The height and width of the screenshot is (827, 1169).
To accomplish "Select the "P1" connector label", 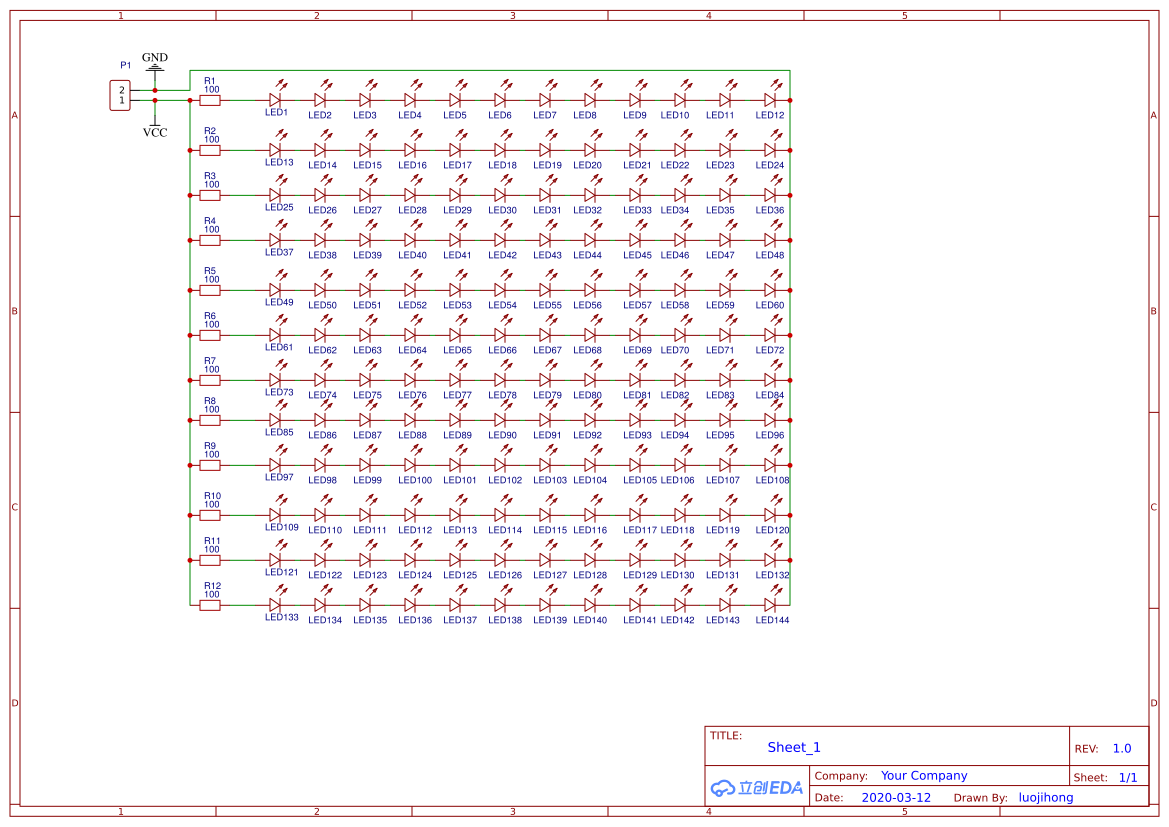I will point(125,66).
